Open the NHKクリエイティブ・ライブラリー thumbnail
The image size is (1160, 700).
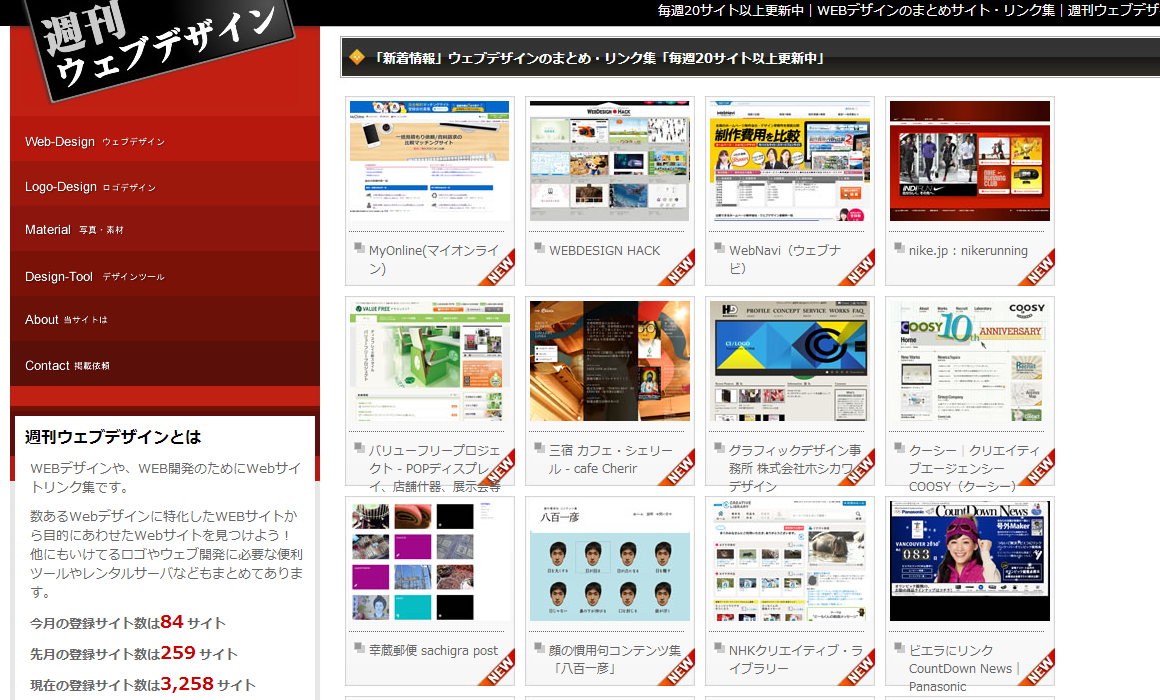789,561
